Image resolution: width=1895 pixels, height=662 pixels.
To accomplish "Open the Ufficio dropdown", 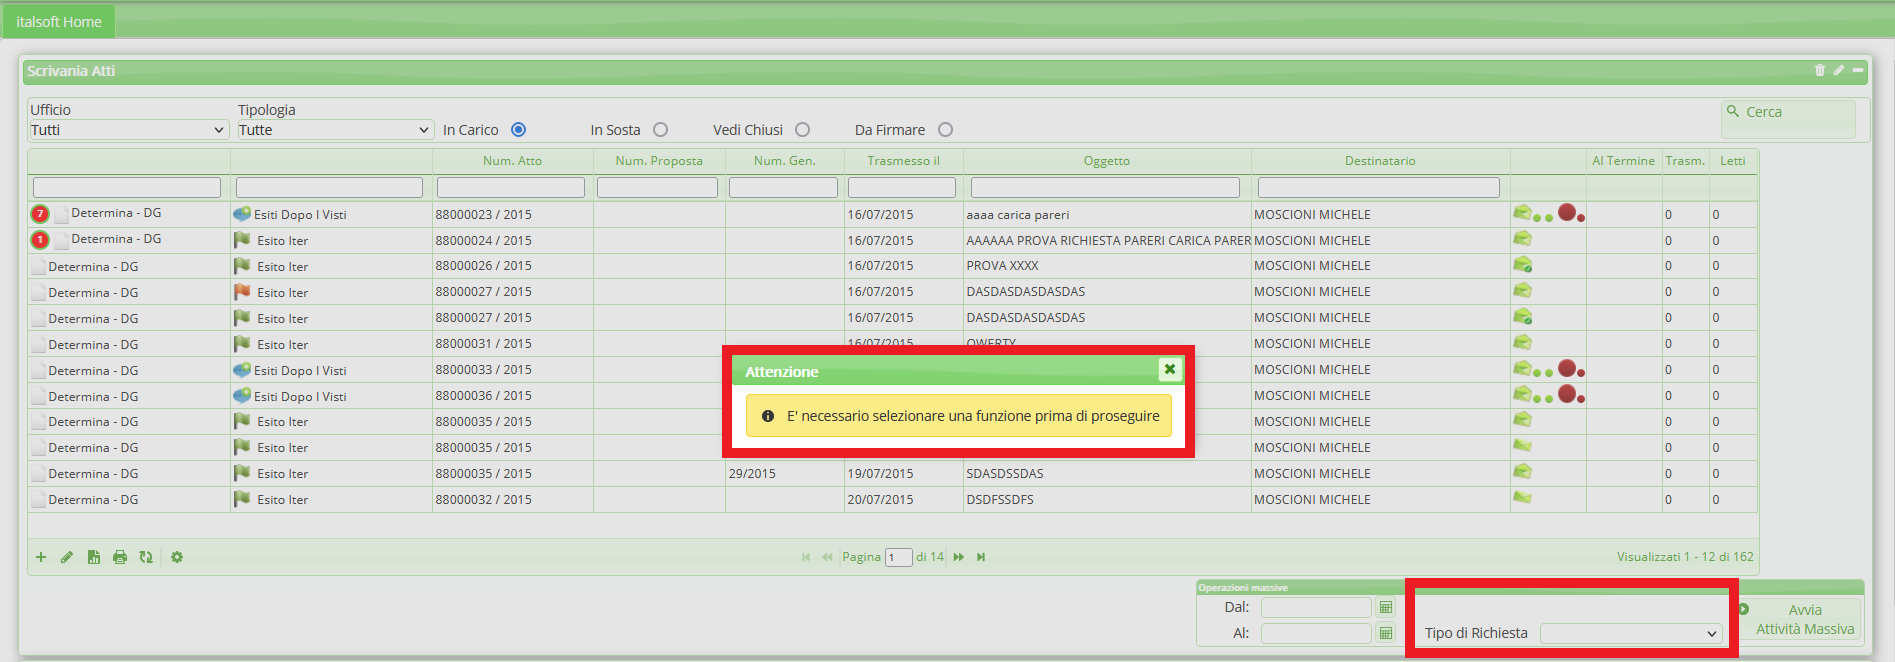I will [128, 130].
